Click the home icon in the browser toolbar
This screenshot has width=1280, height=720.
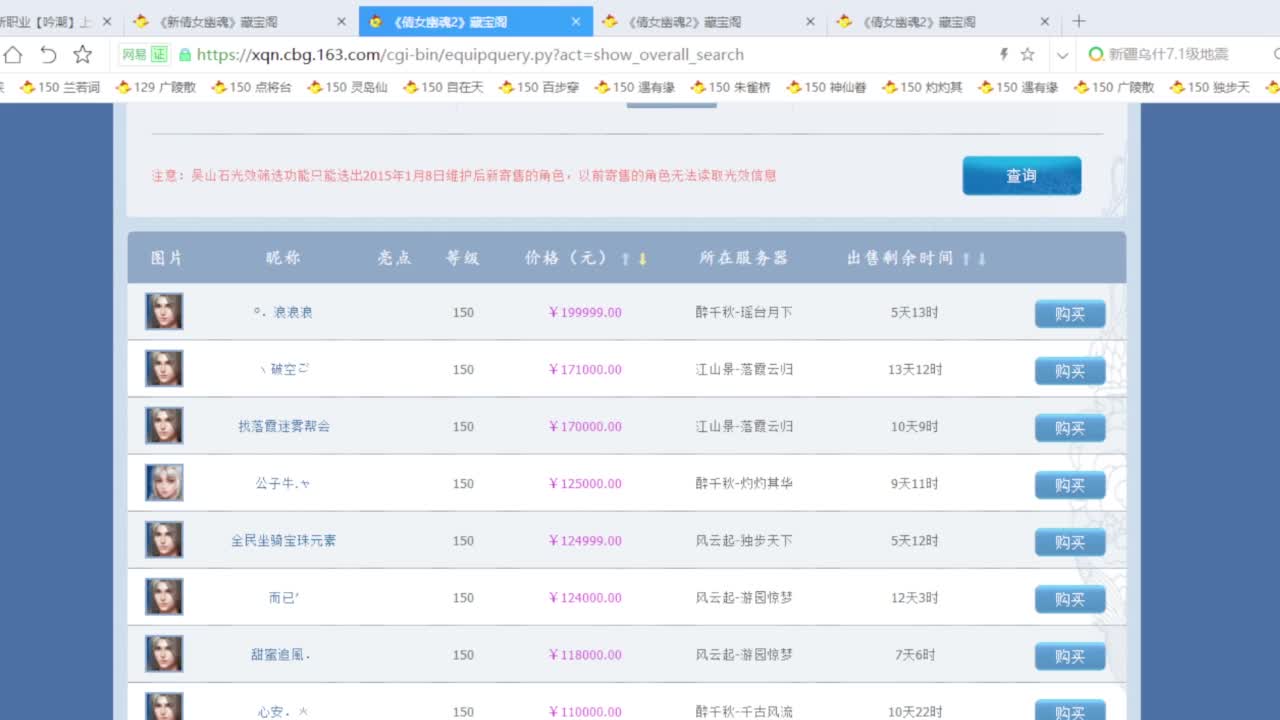[12, 55]
